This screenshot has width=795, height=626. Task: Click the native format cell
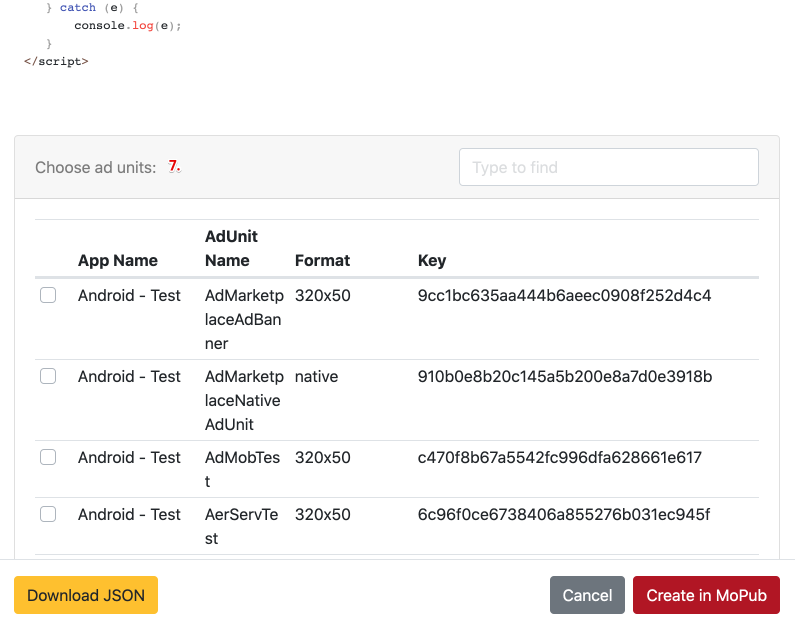[316, 377]
